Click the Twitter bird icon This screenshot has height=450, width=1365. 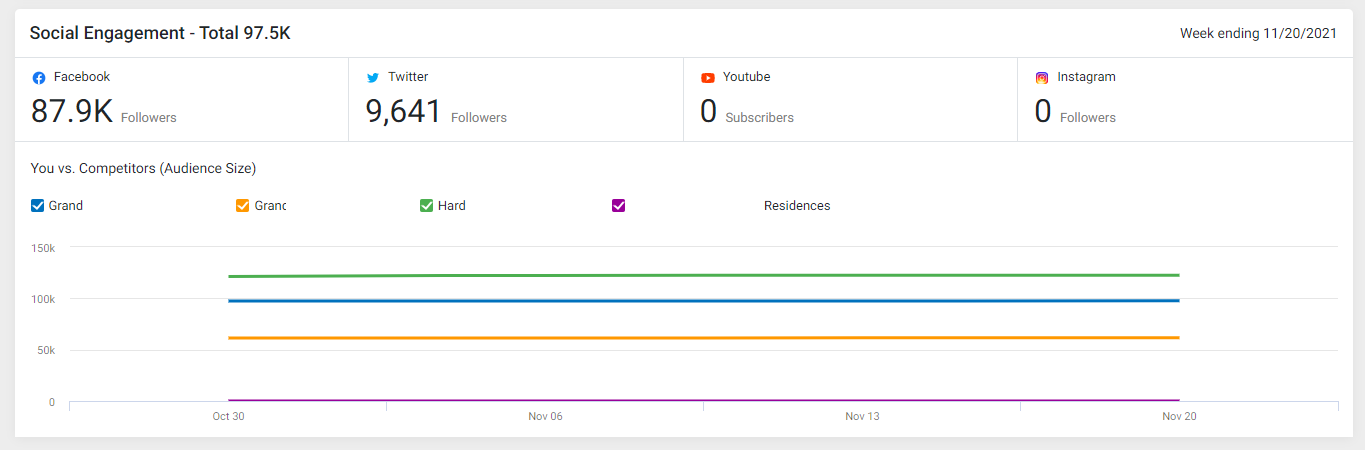(x=373, y=78)
